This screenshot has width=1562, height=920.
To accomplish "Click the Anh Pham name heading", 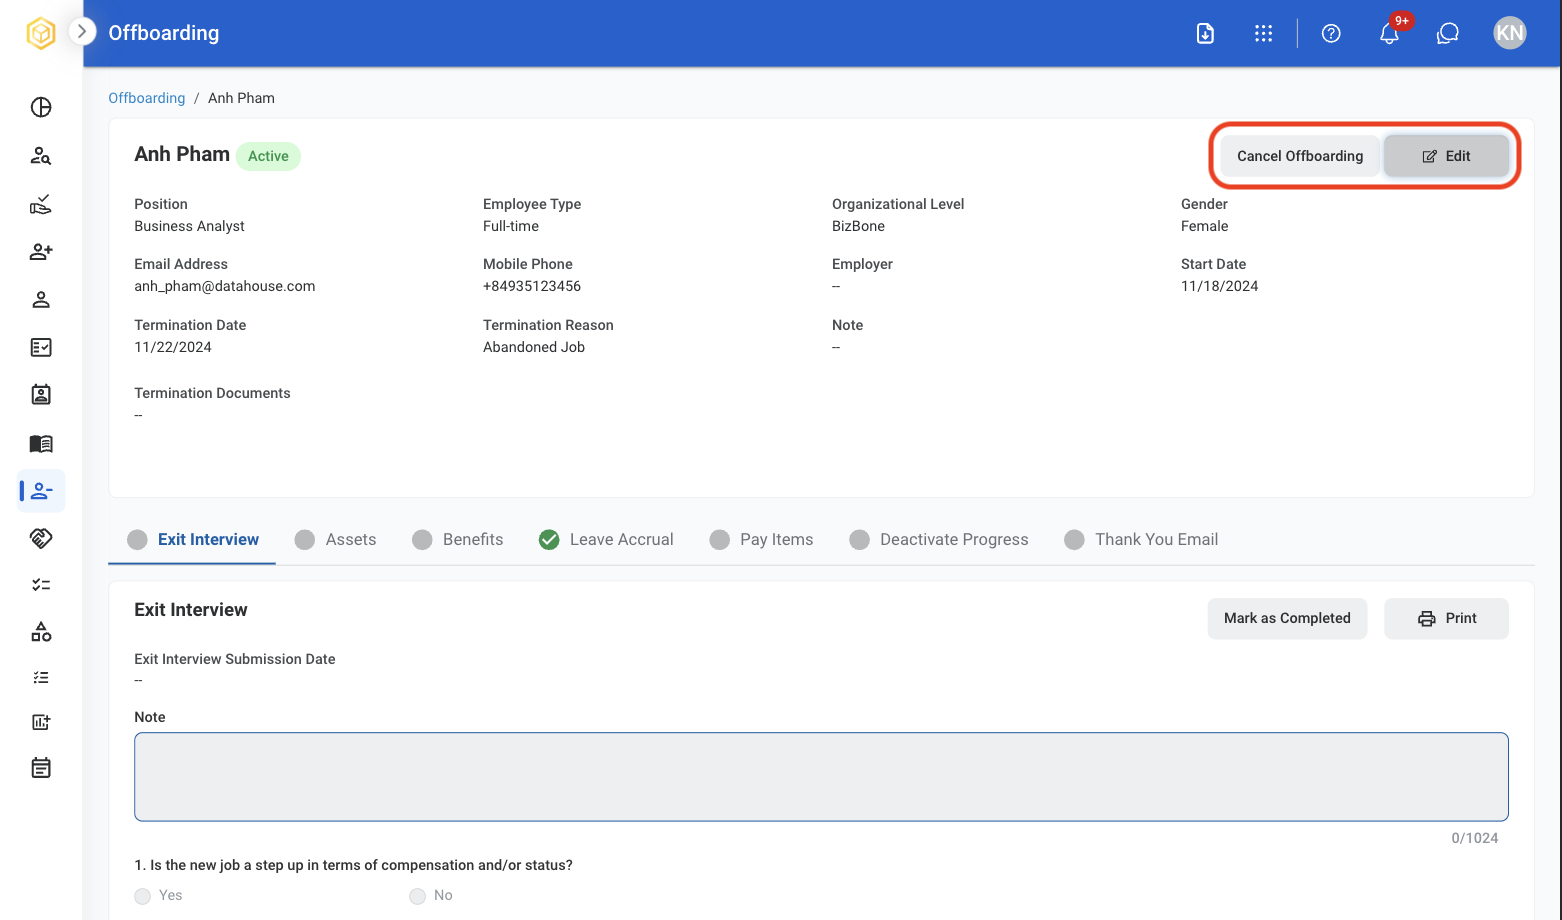I will pos(182,154).
